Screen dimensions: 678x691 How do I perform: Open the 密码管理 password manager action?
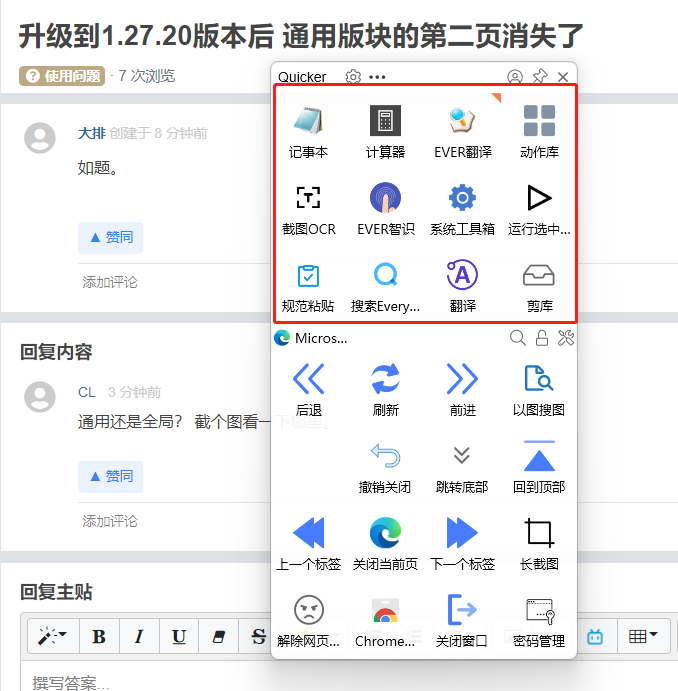539,621
